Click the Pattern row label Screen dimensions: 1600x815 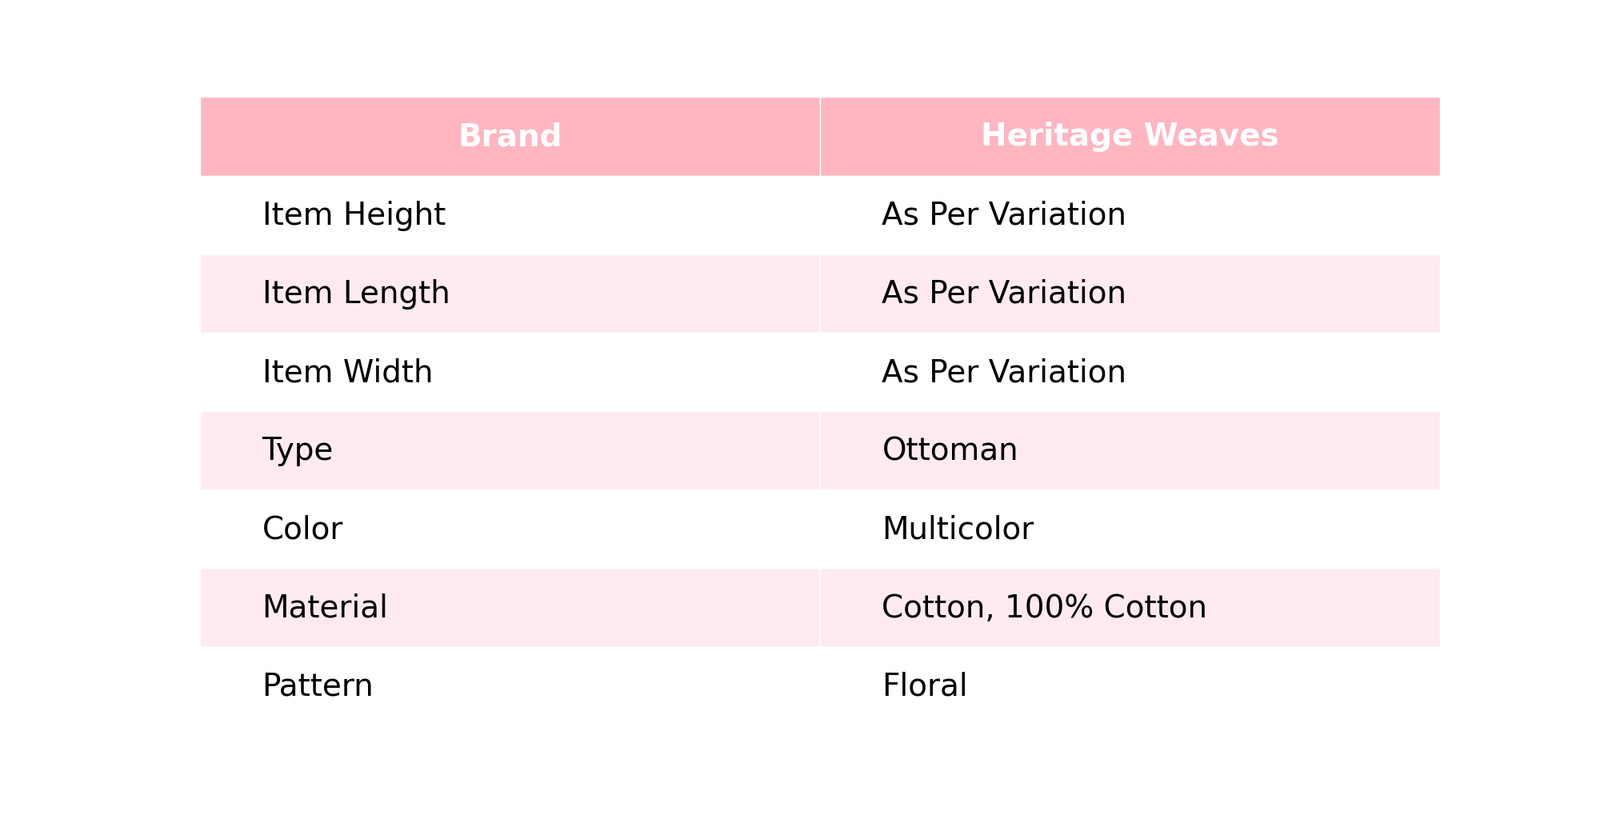click(x=317, y=686)
